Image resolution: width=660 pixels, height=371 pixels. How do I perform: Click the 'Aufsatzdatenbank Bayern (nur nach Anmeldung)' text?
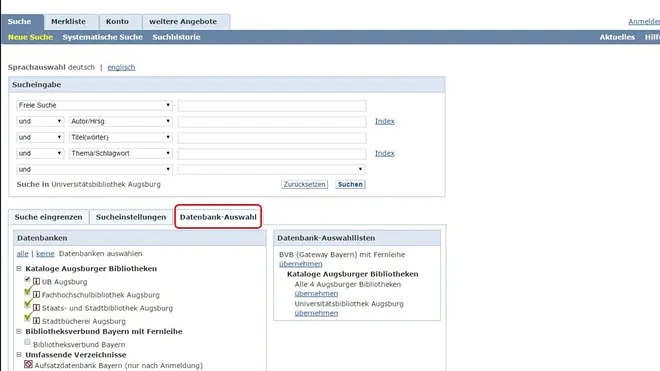pos(119,366)
